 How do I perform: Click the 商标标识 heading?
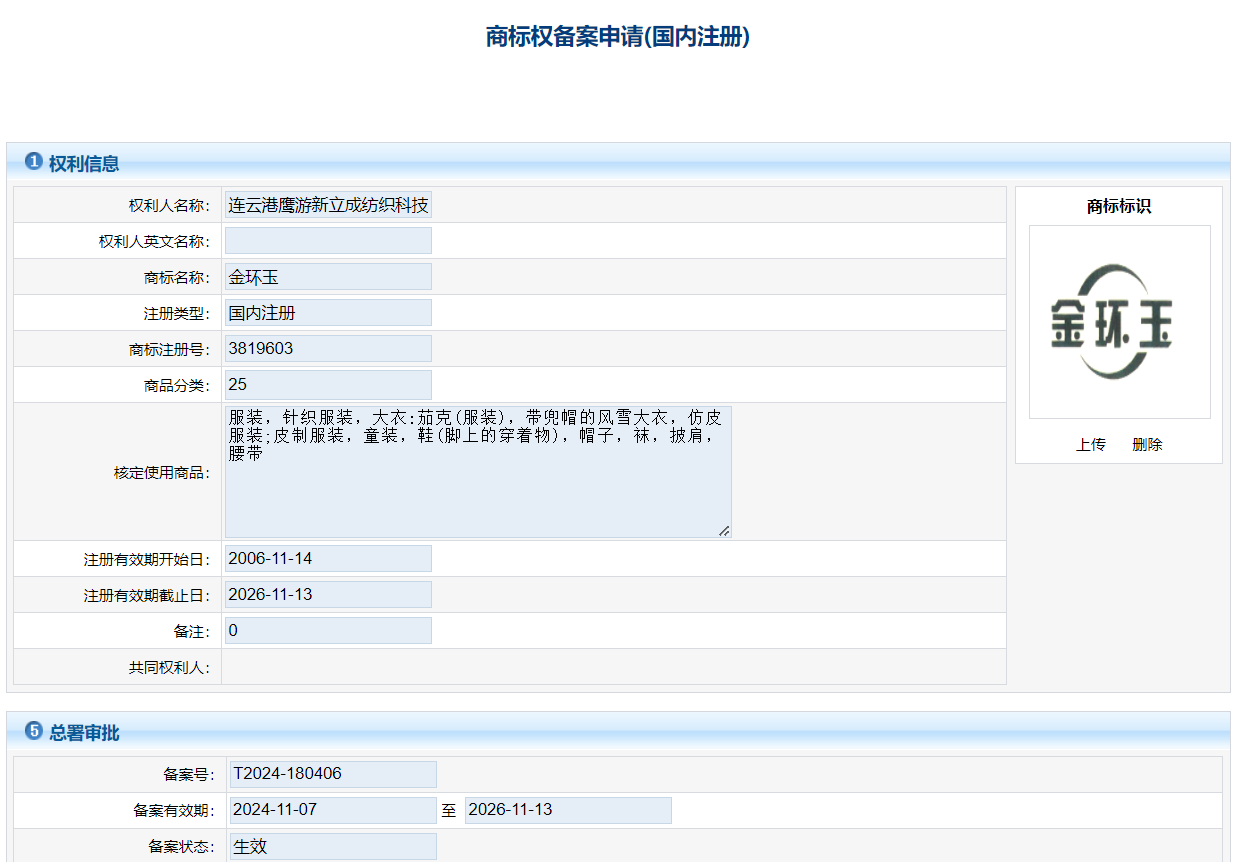click(1119, 207)
